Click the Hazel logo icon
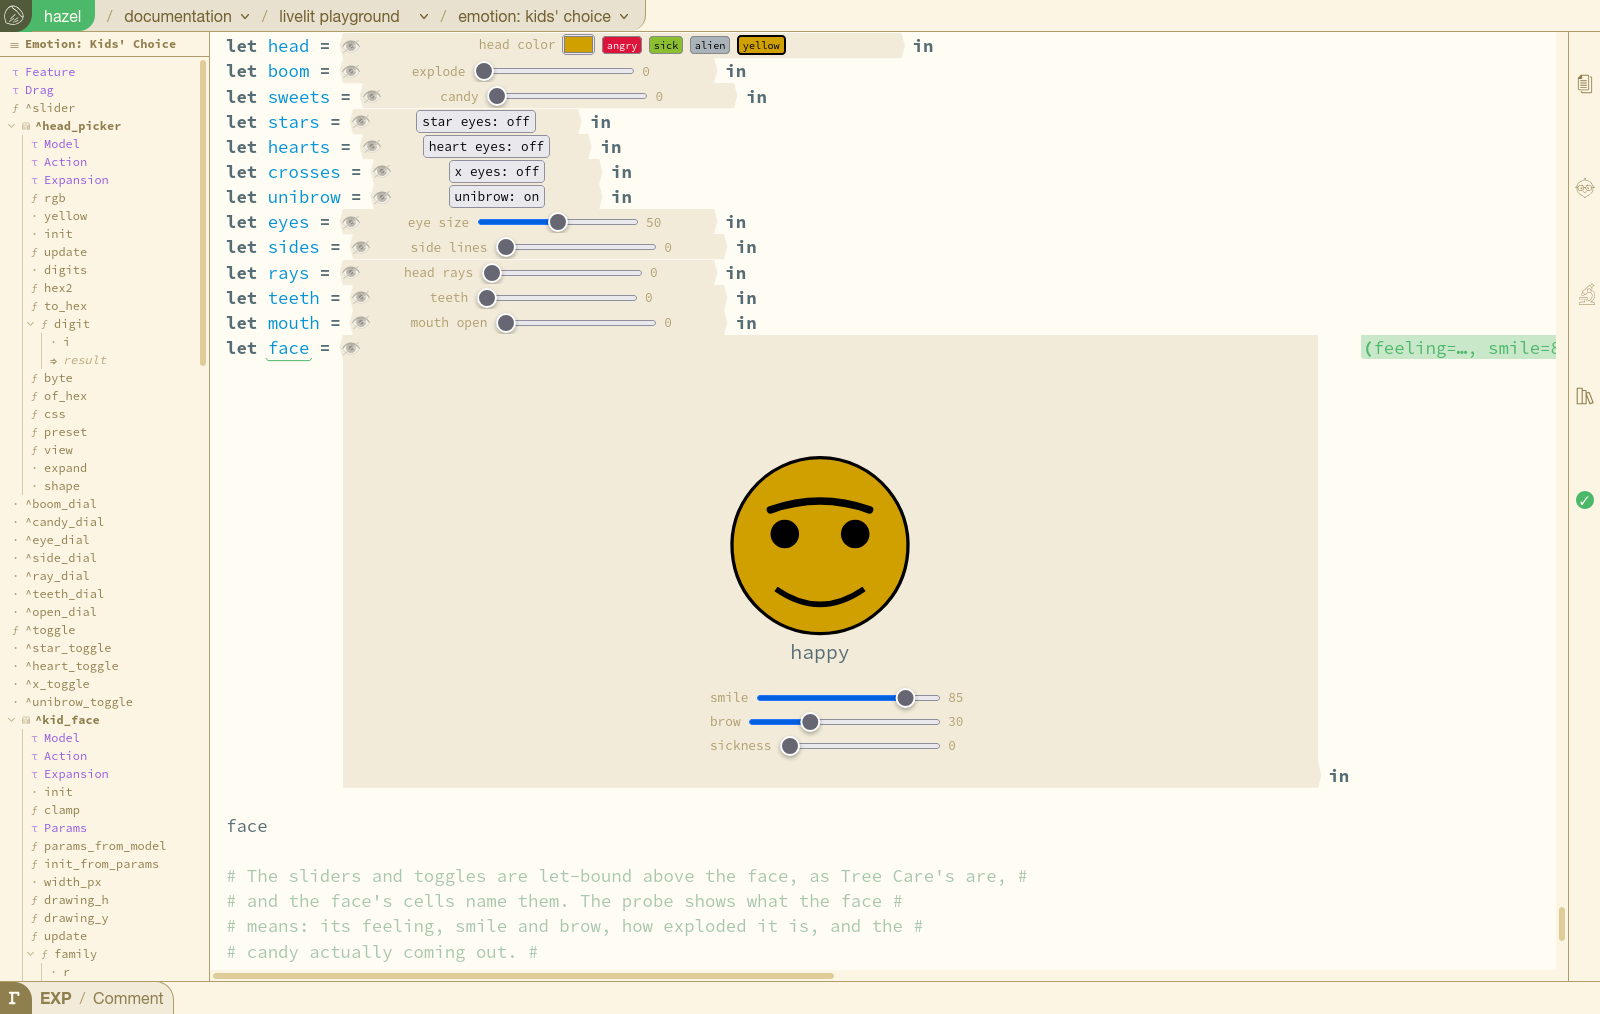The width and height of the screenshot is (1600, 1014). 15,16
